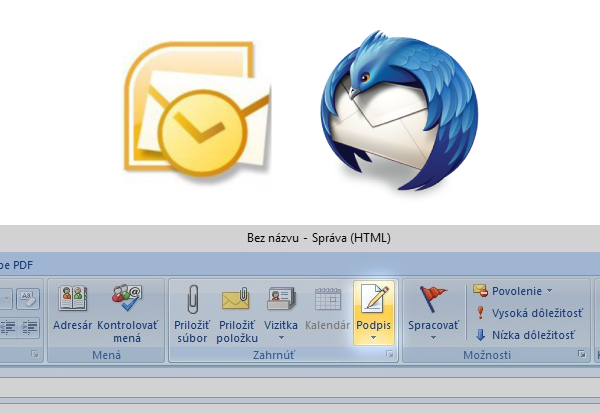Viewport: 600px width, 413px height.
Task: Set Nízka dôležitosť low importance
Action: coord(525,335)
